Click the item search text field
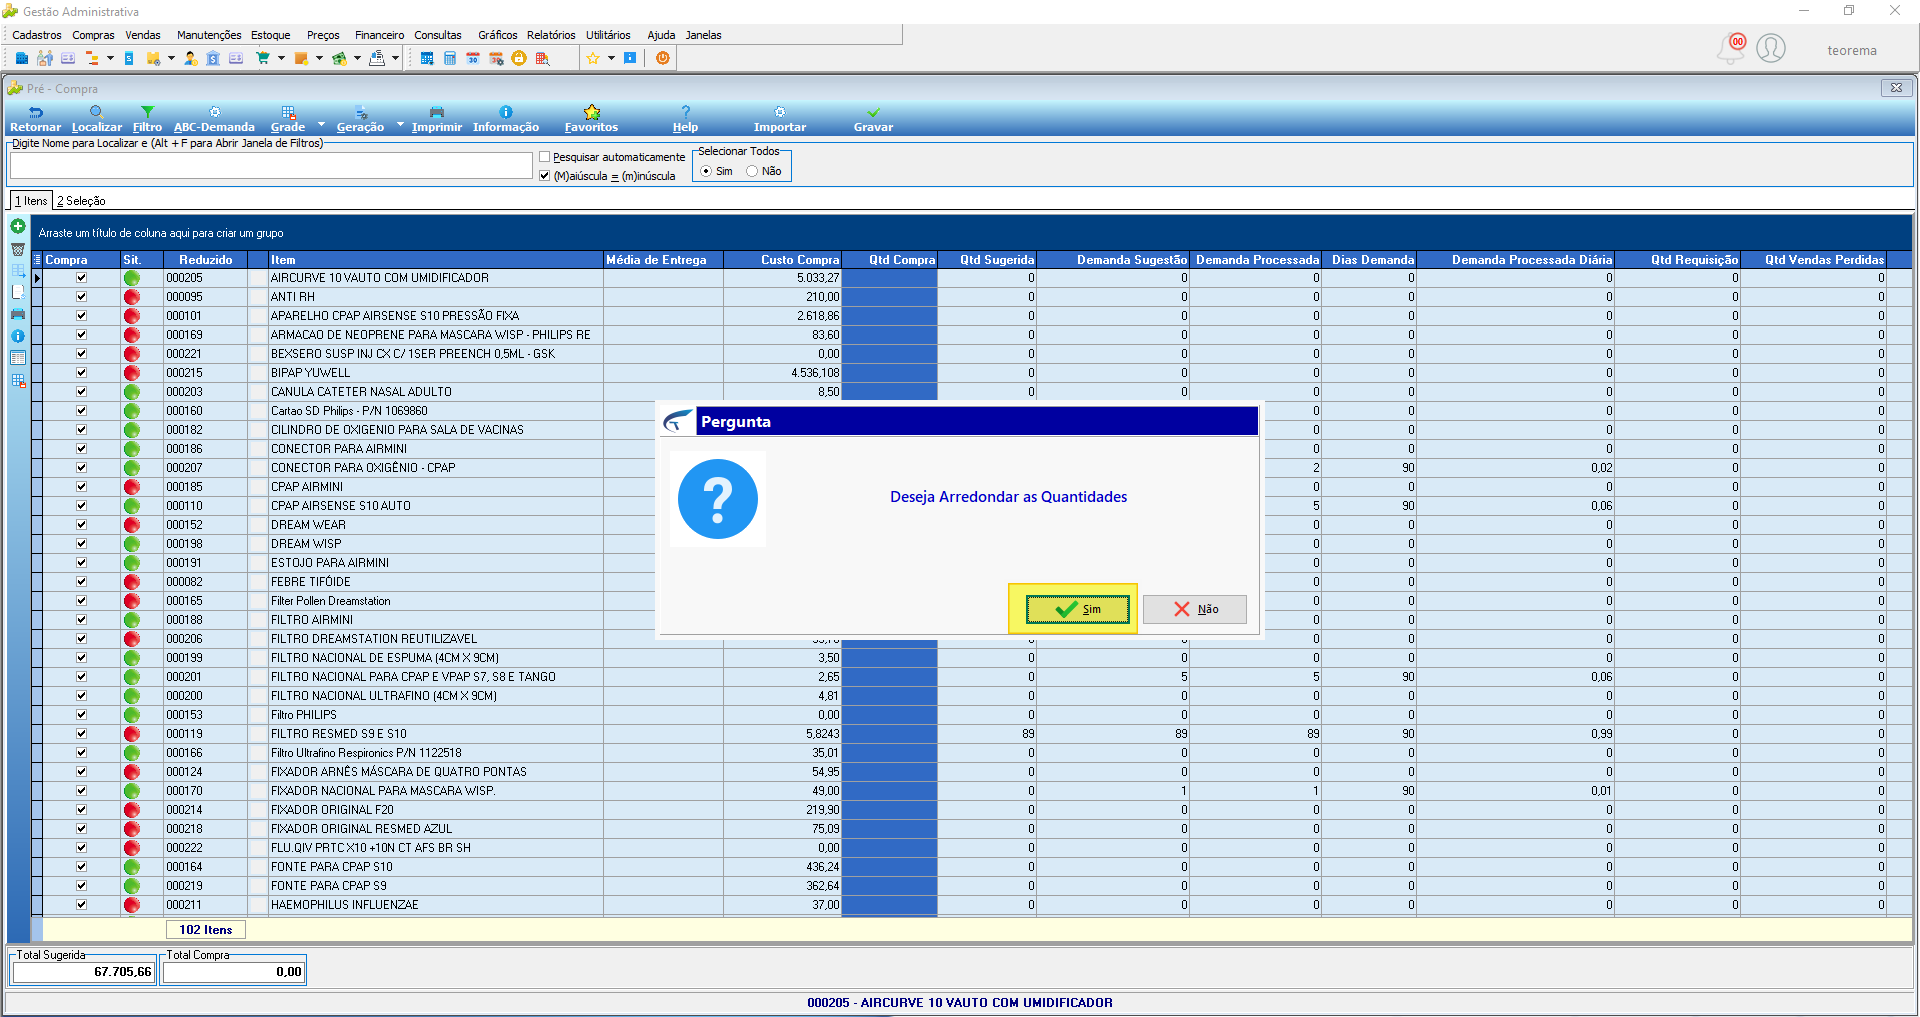1920x1017 pixels. tap(271, 165)
